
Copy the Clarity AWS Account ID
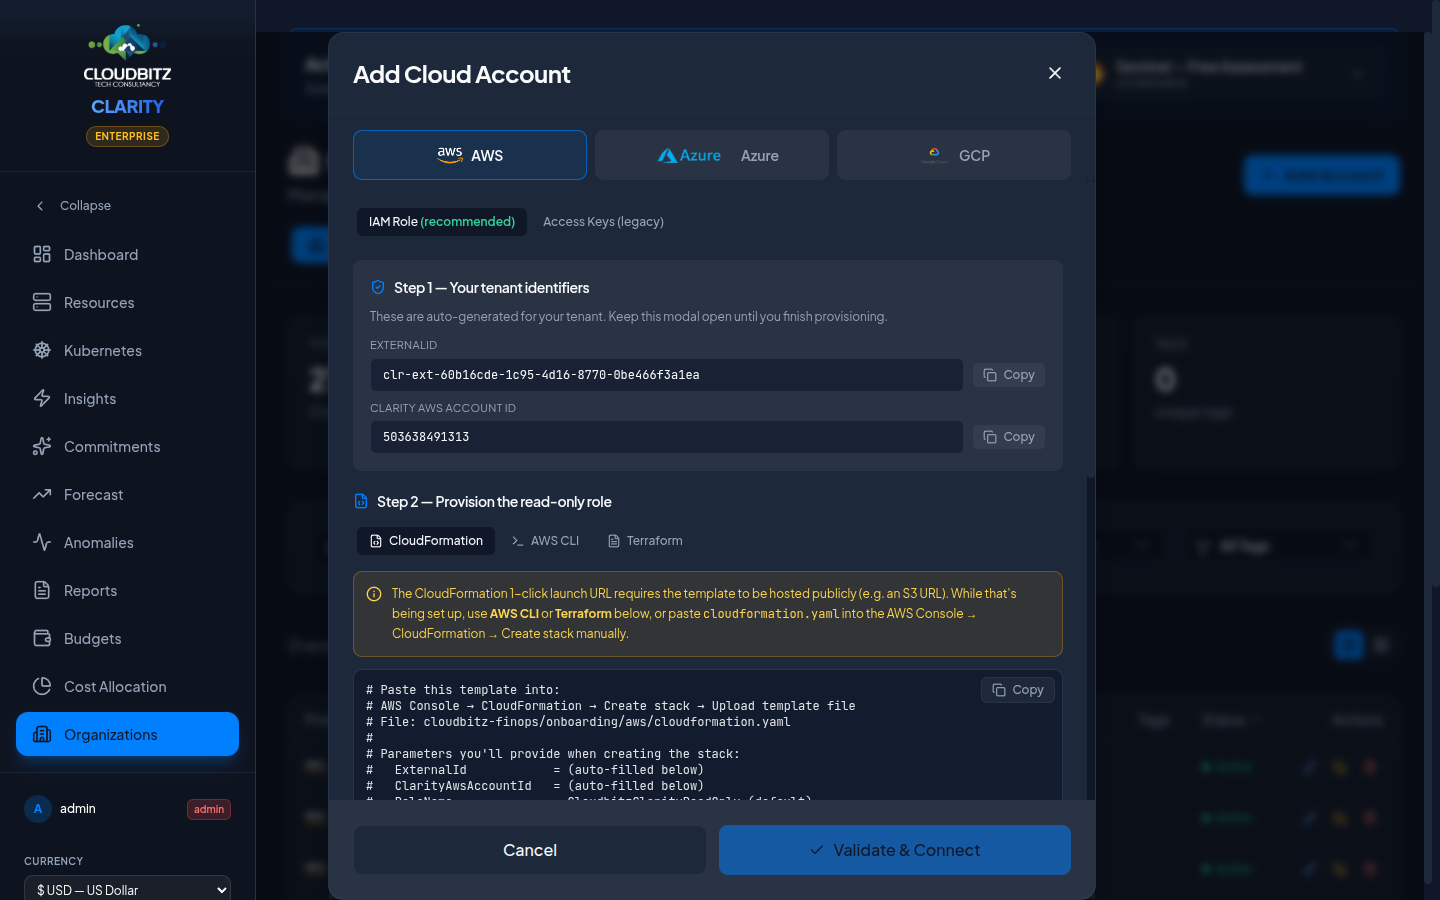tap(1009, 437)
